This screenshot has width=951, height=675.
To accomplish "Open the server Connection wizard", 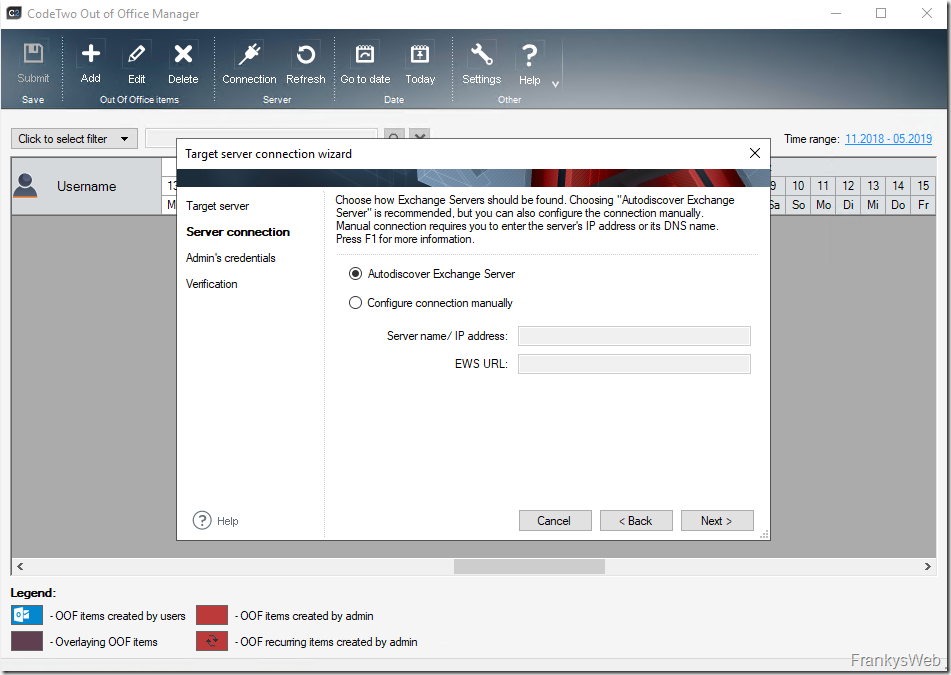I will [x=249, y=63].
